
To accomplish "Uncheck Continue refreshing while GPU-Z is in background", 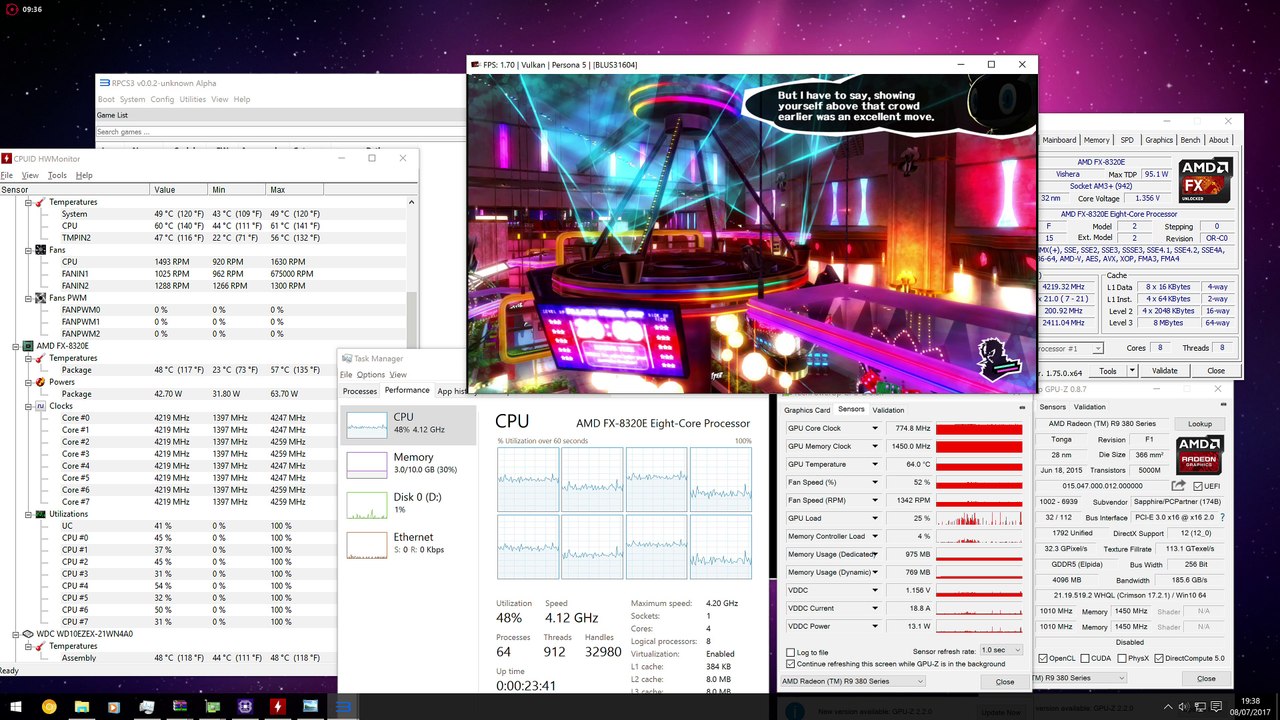I will [791, 663].
